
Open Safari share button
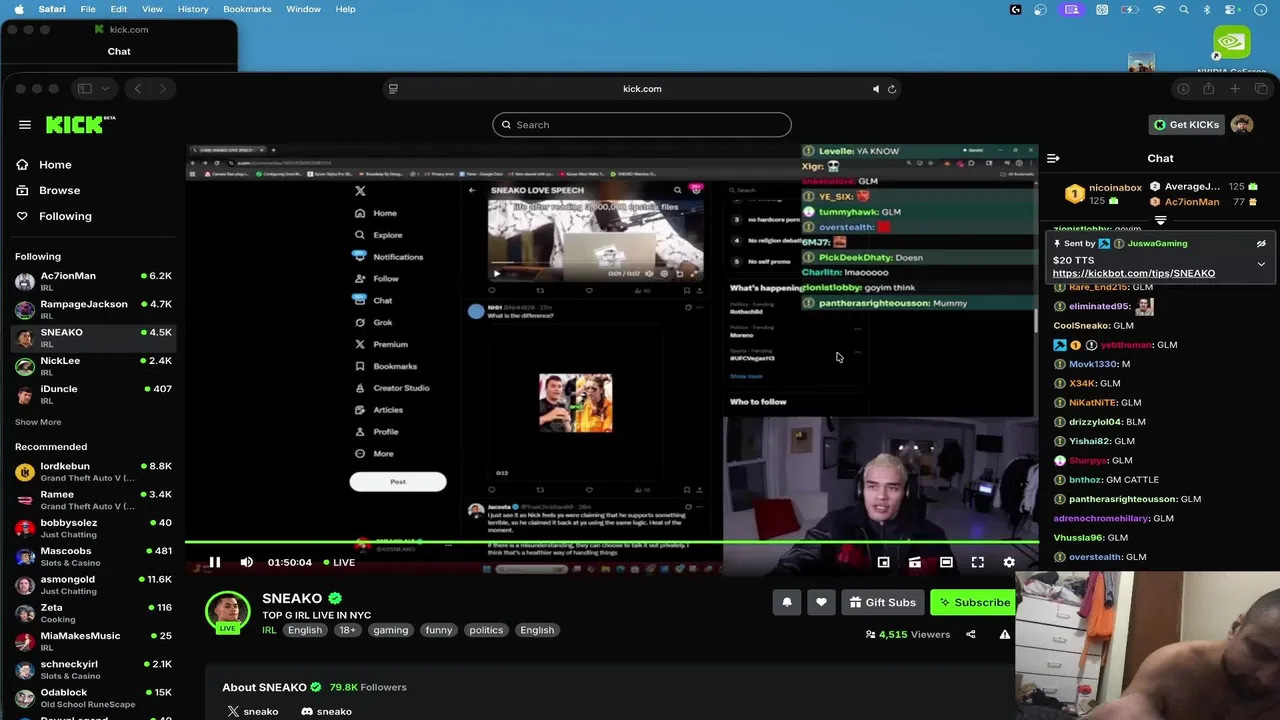pos(1208,89)
